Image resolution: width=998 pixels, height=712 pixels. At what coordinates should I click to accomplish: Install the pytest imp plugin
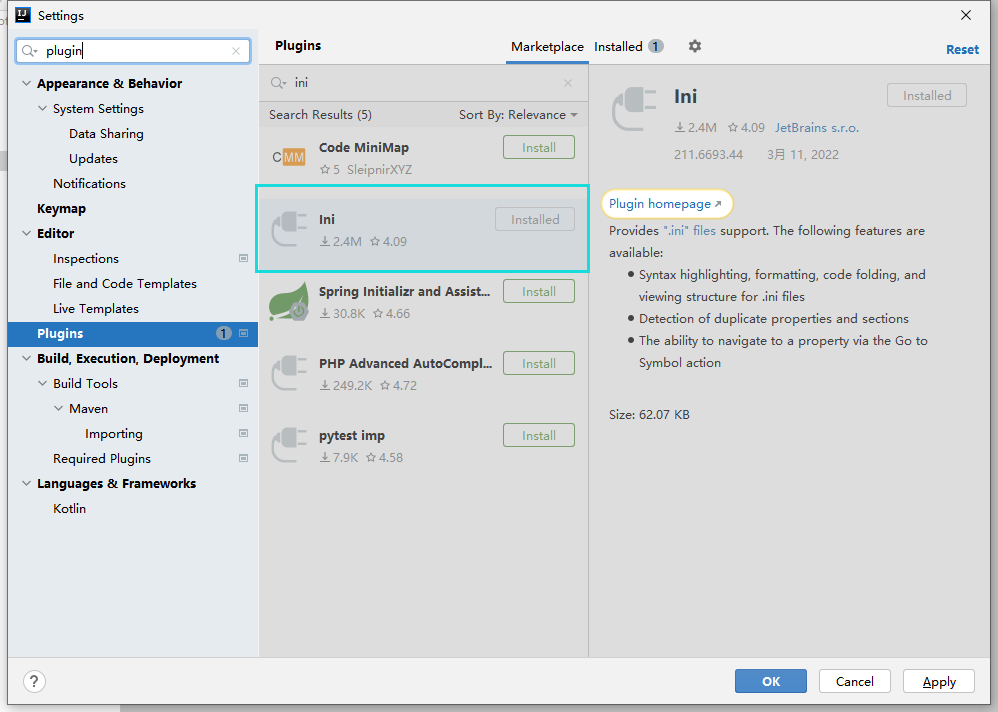[x=538, y=436]
